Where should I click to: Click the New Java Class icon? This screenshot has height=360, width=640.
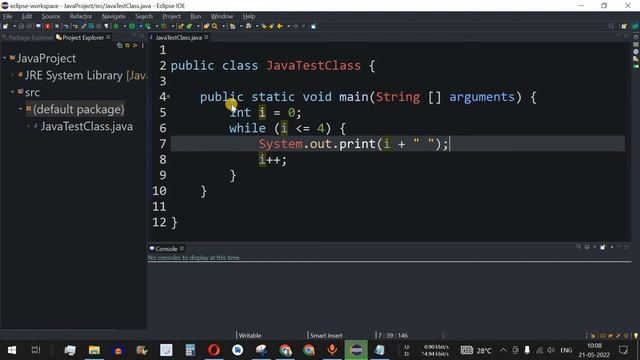pyautogui.click(x=189, y=26)
